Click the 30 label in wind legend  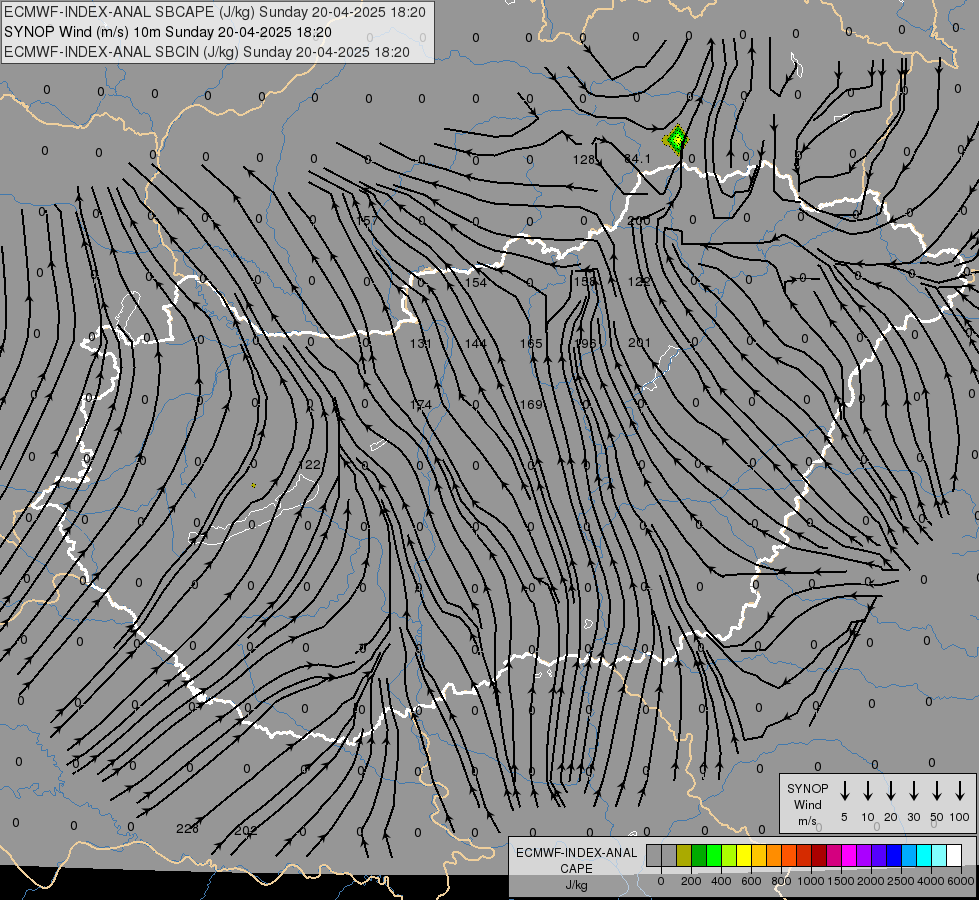click(913, 817)
